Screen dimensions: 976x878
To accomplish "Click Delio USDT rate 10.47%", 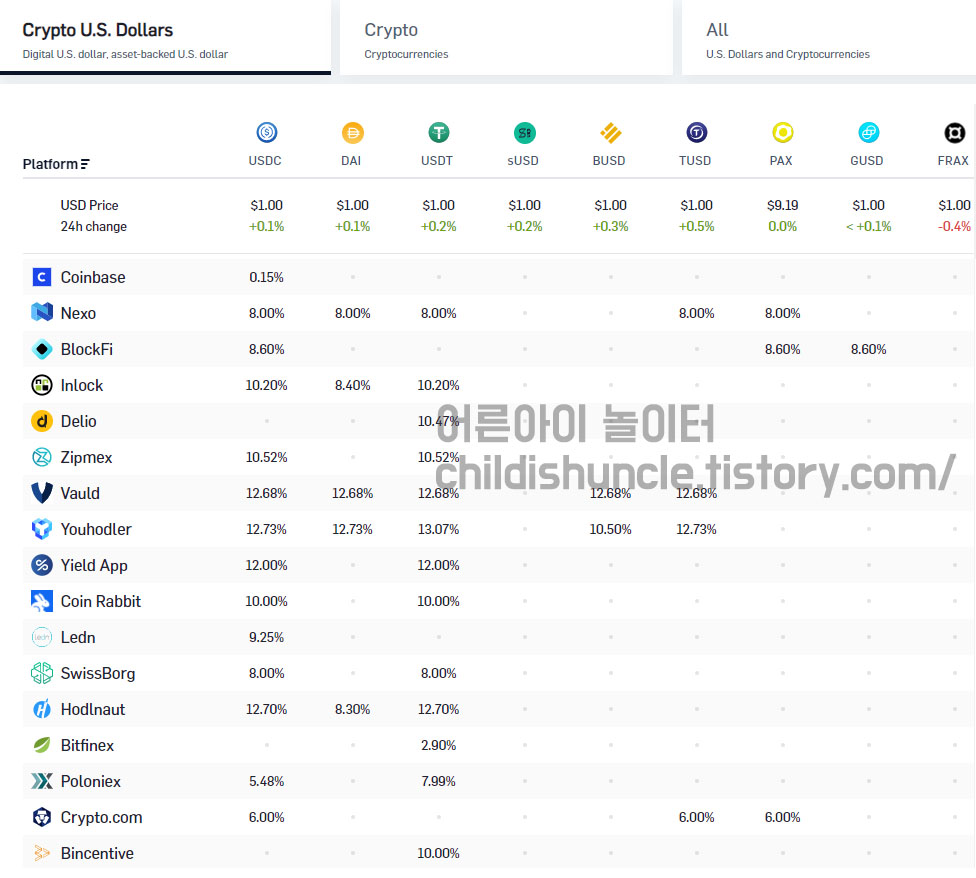I will (438, 421).
